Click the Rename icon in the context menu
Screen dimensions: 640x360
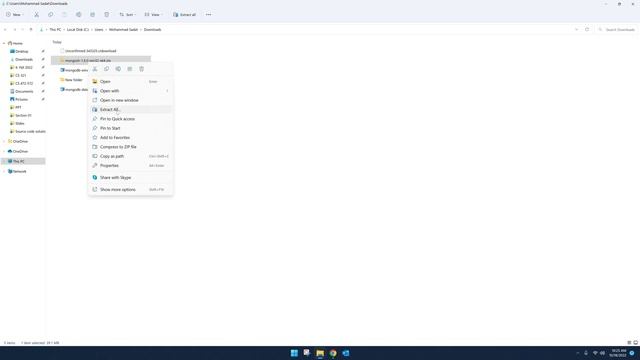click(118, 69)
